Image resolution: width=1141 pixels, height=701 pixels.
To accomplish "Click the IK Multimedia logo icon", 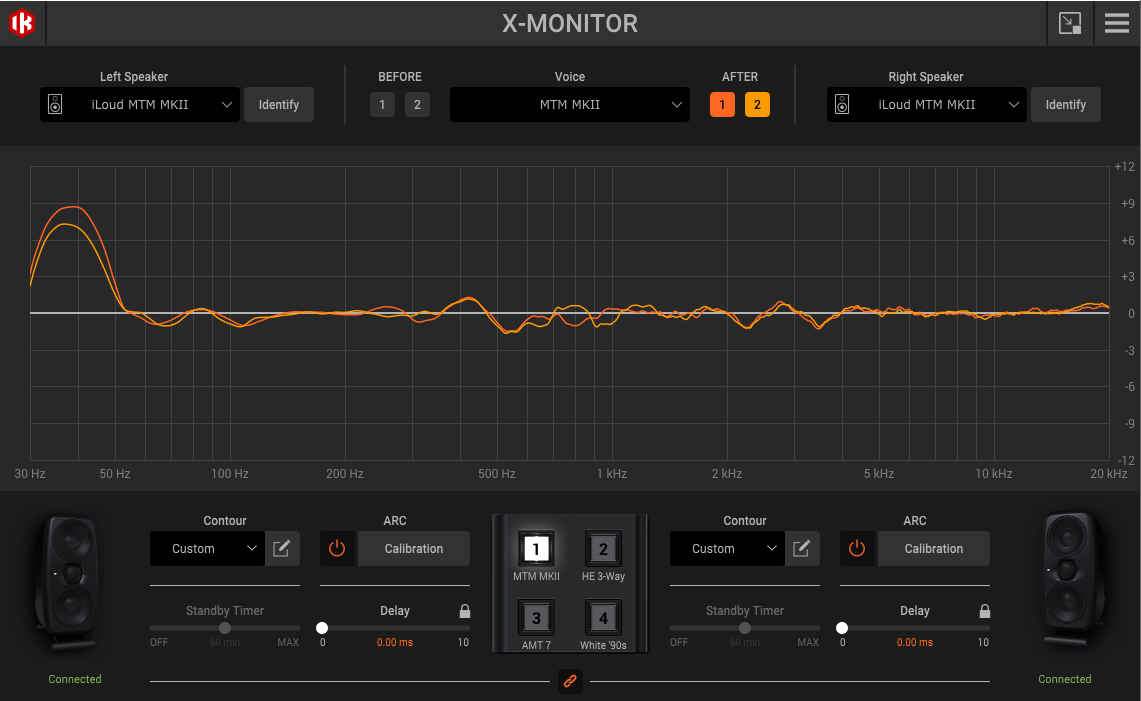I will click(x=22, y=23).
